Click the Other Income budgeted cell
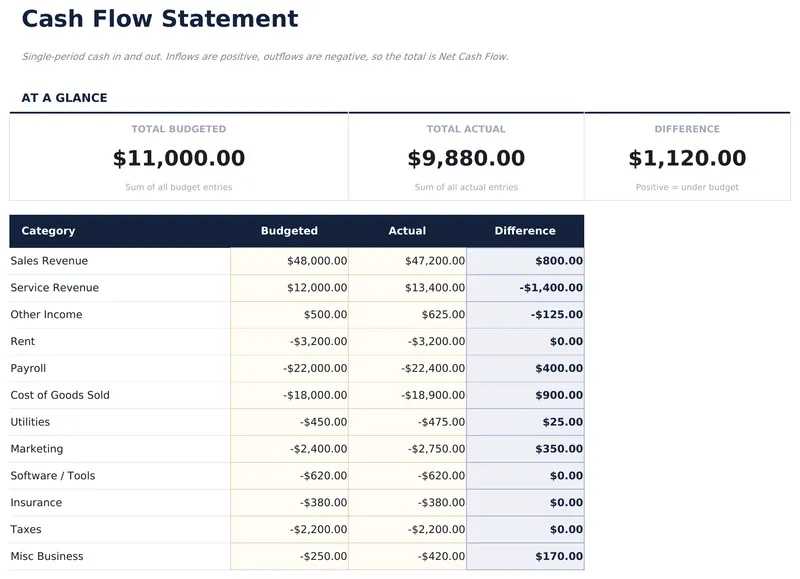 (x=290, y=315)
